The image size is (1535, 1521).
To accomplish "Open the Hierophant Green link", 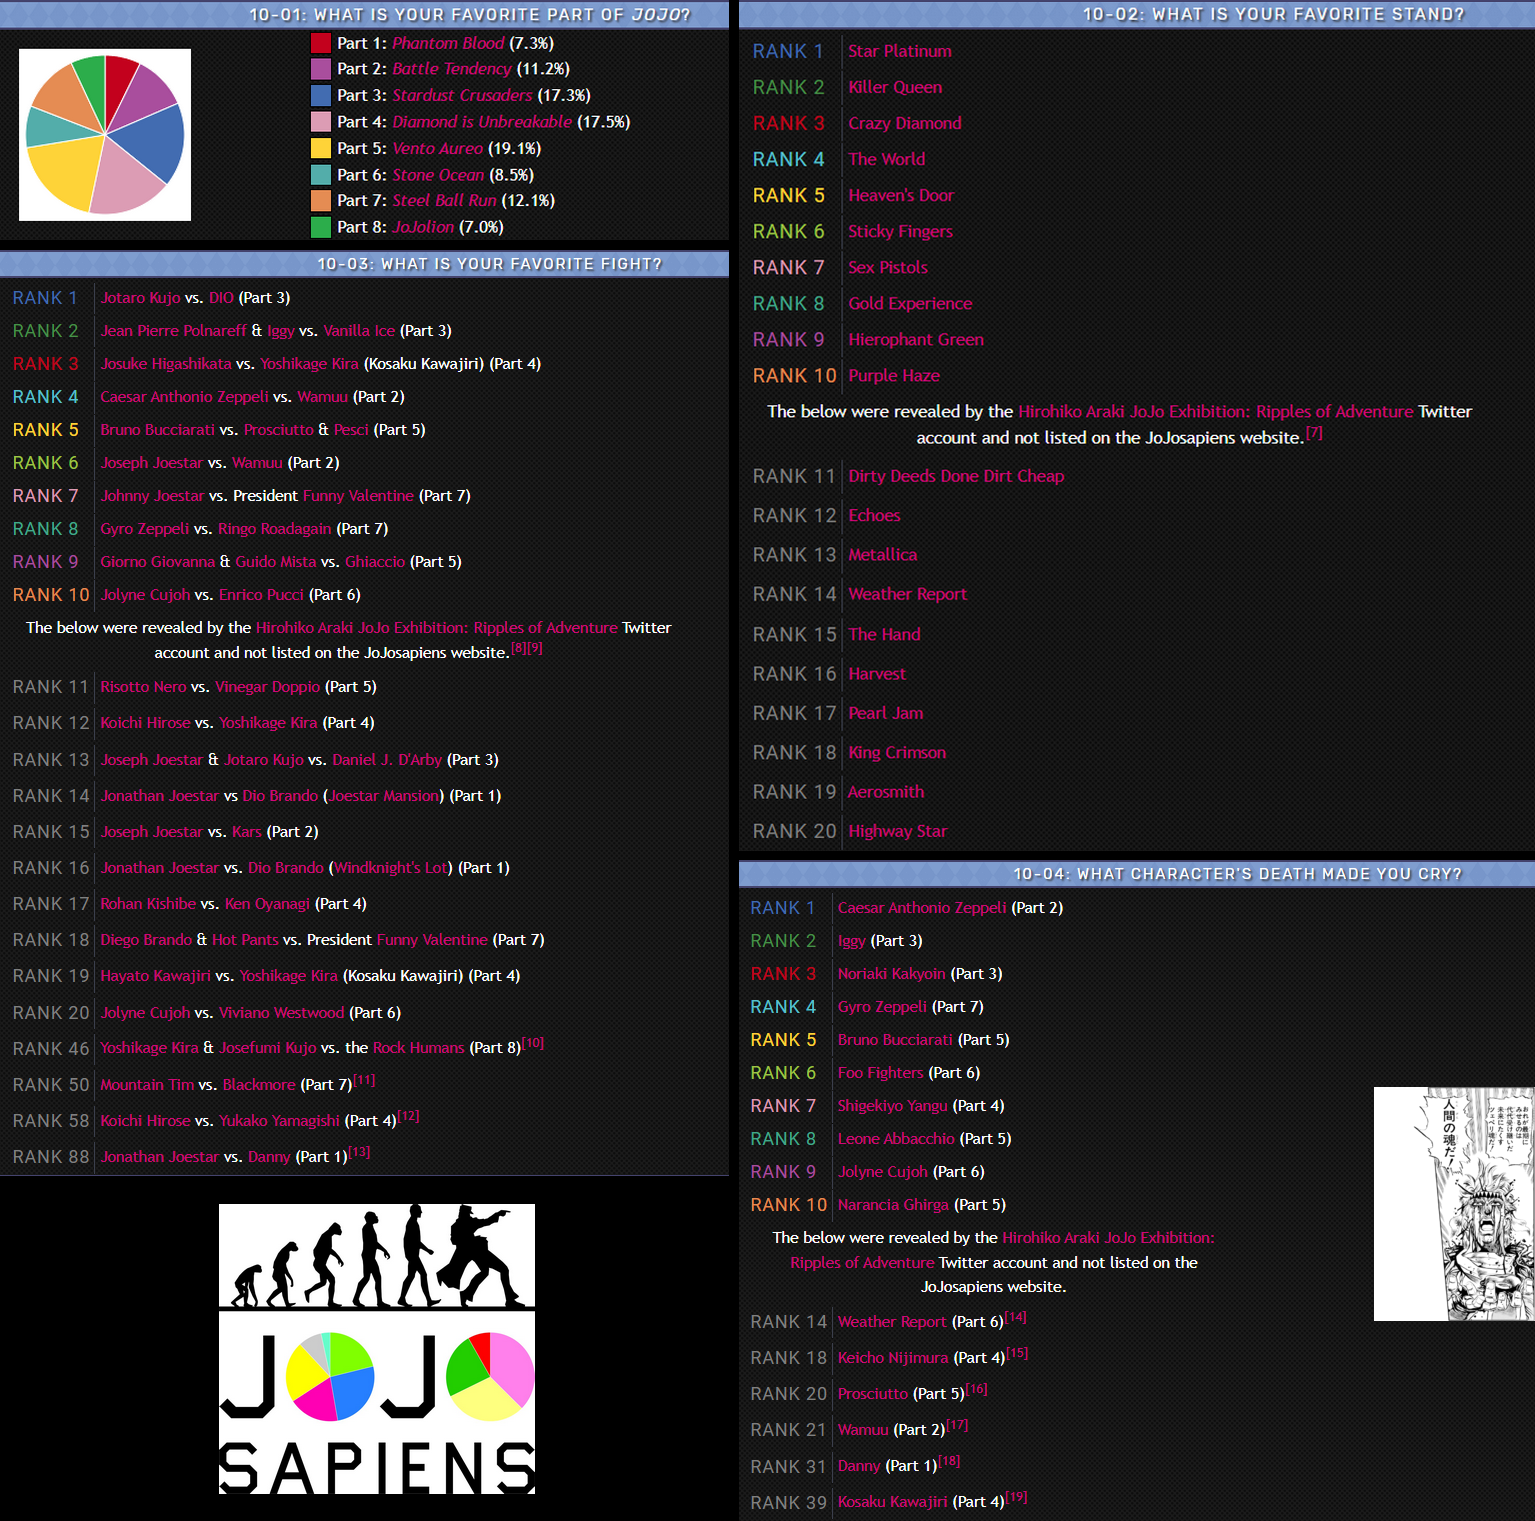I will coord(916,339).
